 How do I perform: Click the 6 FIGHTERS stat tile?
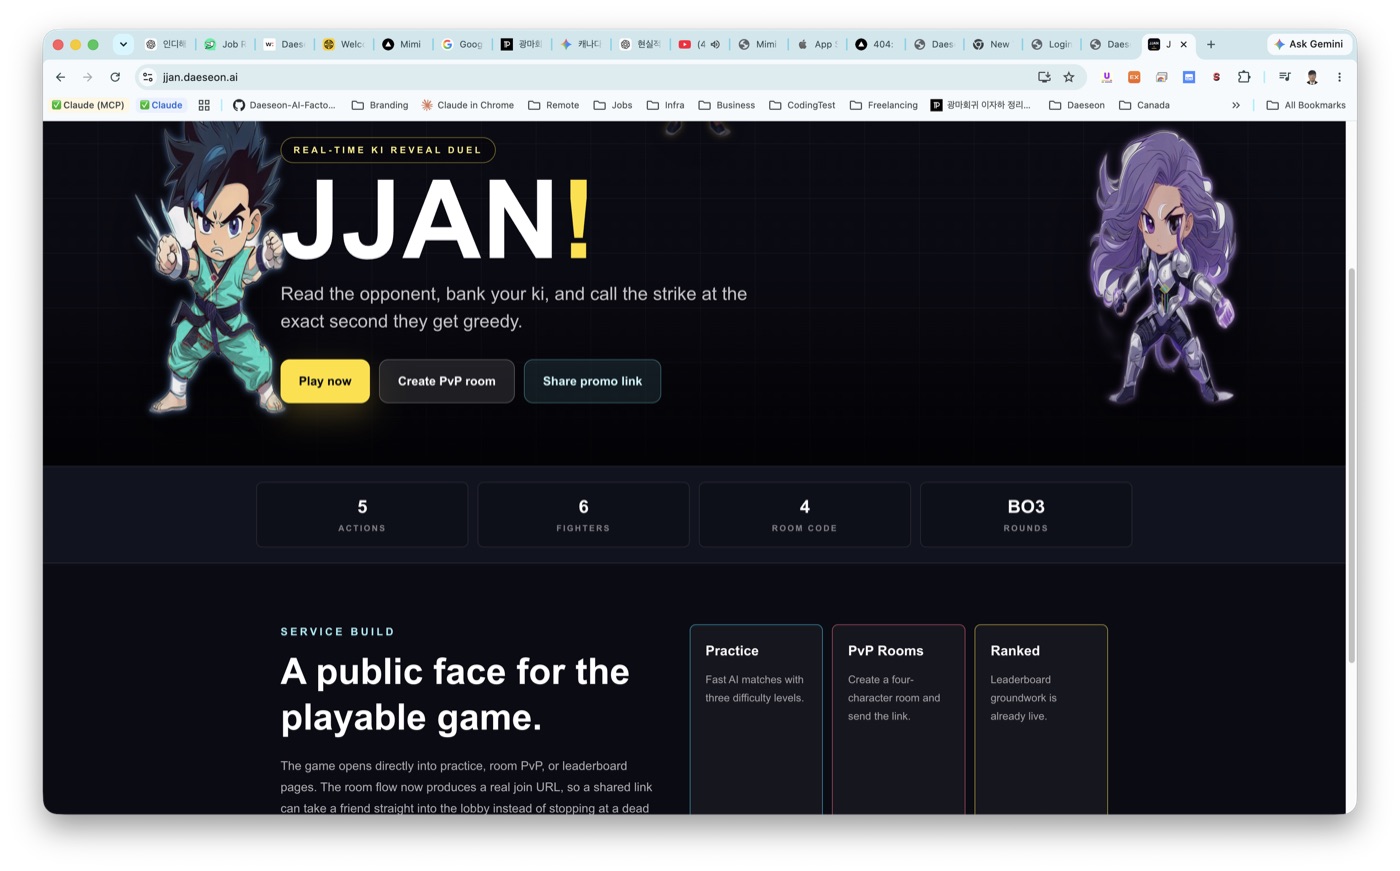click(583, 515)
